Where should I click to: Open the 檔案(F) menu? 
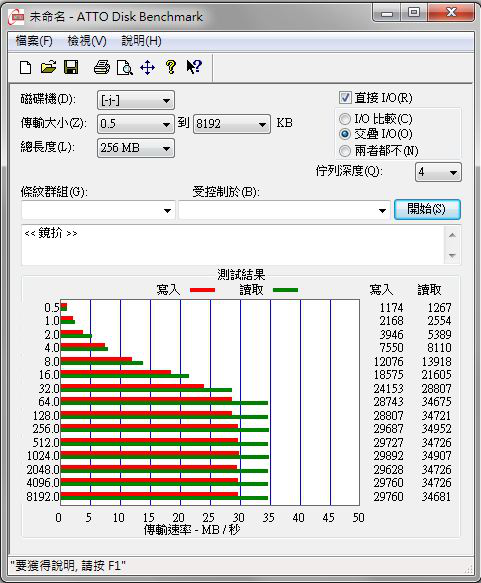(x=34, y=41)
